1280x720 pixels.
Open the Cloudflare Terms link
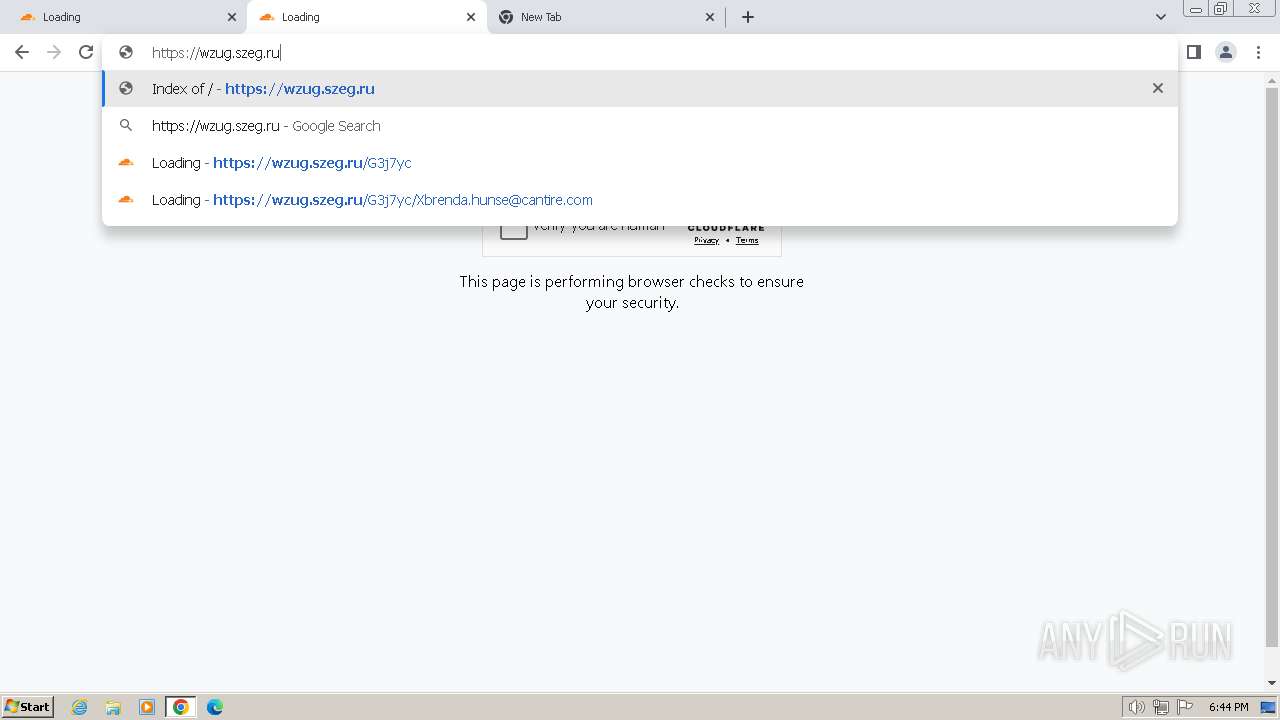(747, 240)
